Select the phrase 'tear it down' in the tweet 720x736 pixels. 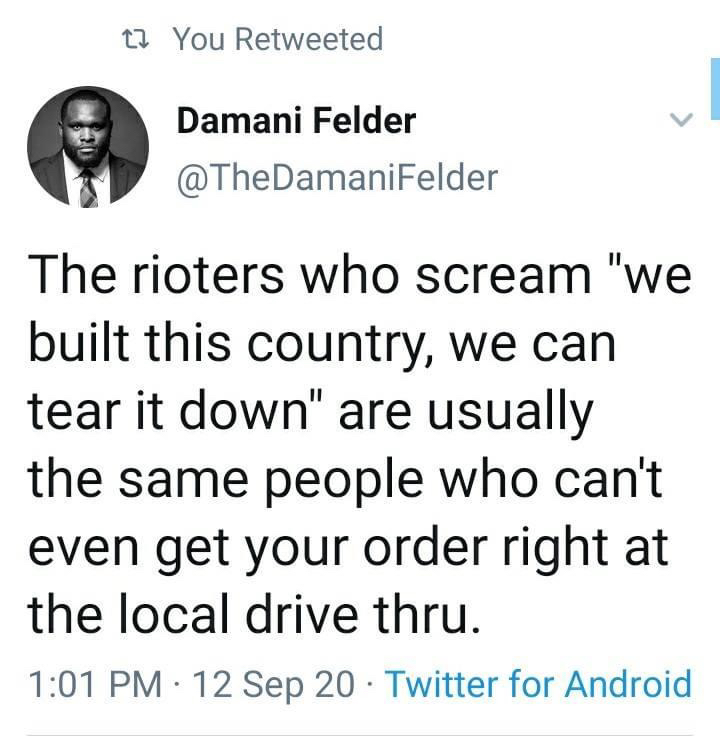click(168, 411)
